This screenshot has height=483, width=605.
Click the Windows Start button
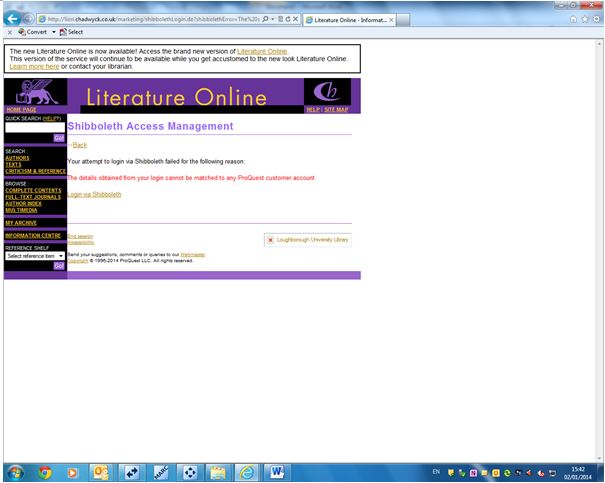[15, 471]
